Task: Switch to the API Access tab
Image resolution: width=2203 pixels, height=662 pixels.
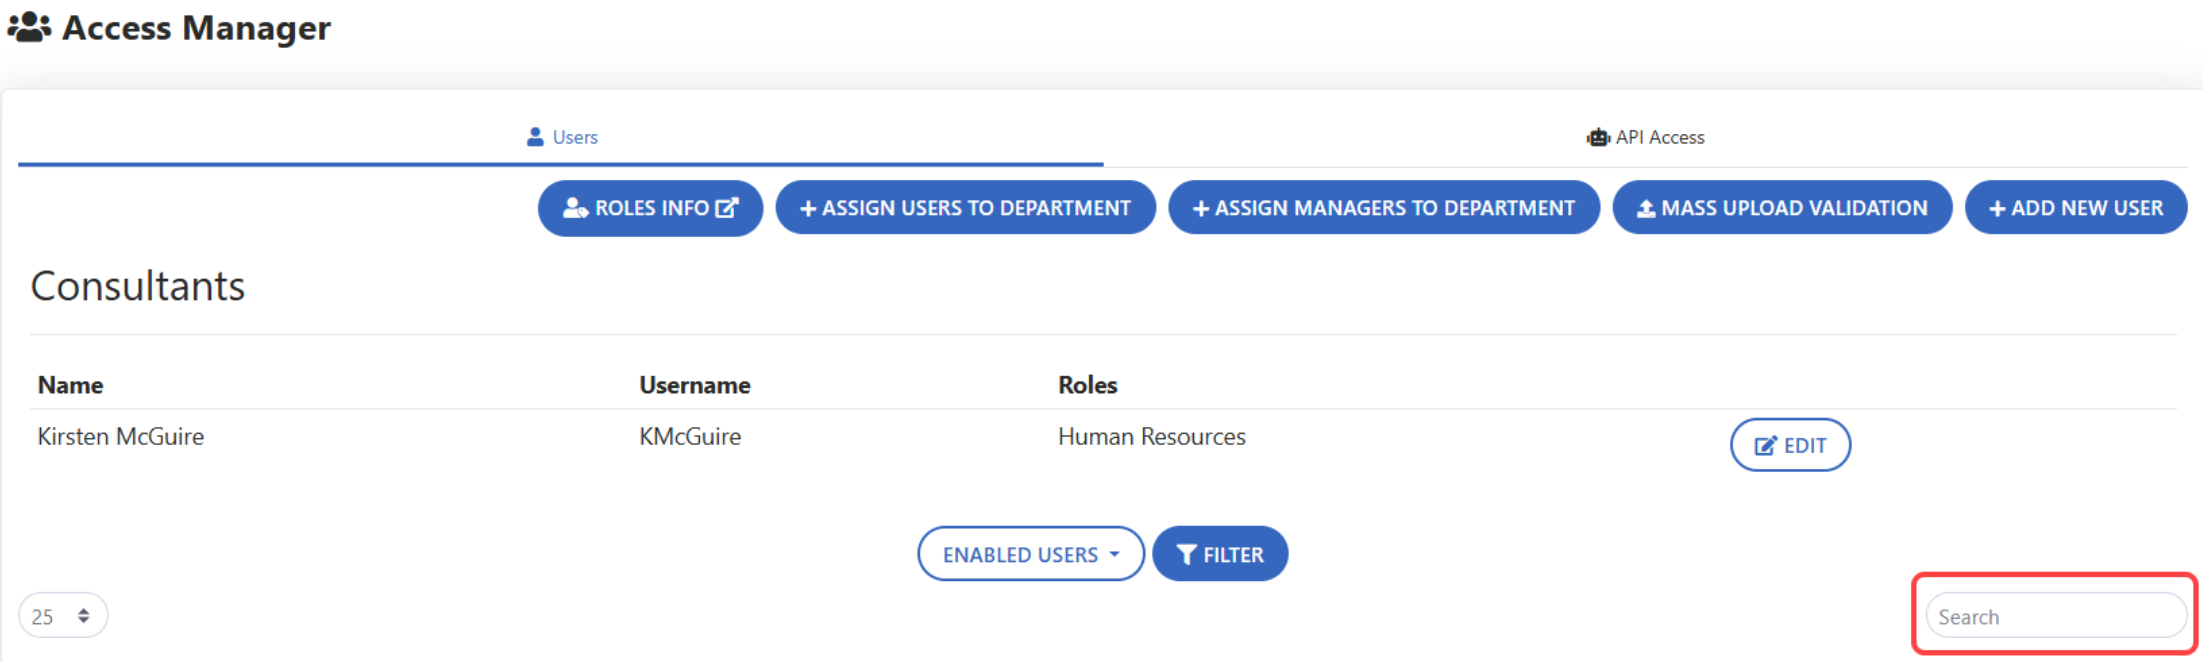Action: [x=1646, y=138]
